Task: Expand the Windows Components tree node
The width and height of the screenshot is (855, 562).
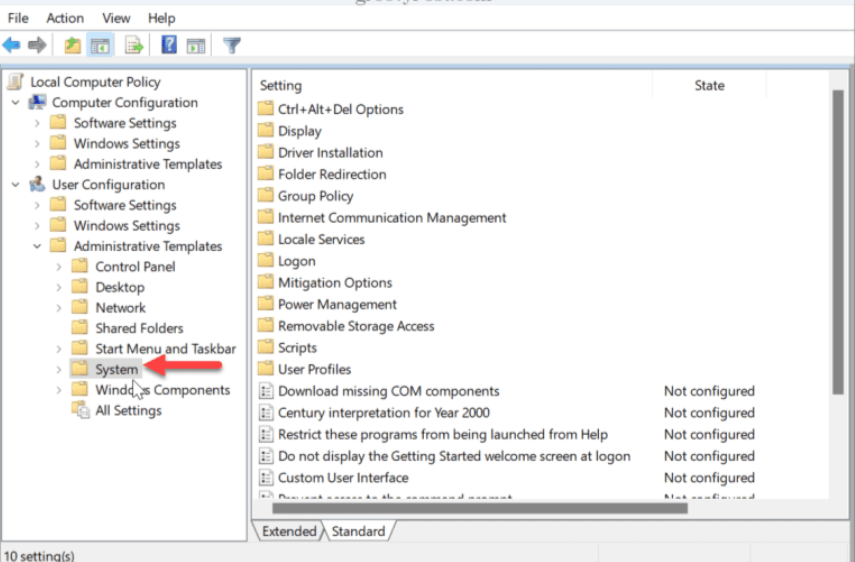Action: 59,390
